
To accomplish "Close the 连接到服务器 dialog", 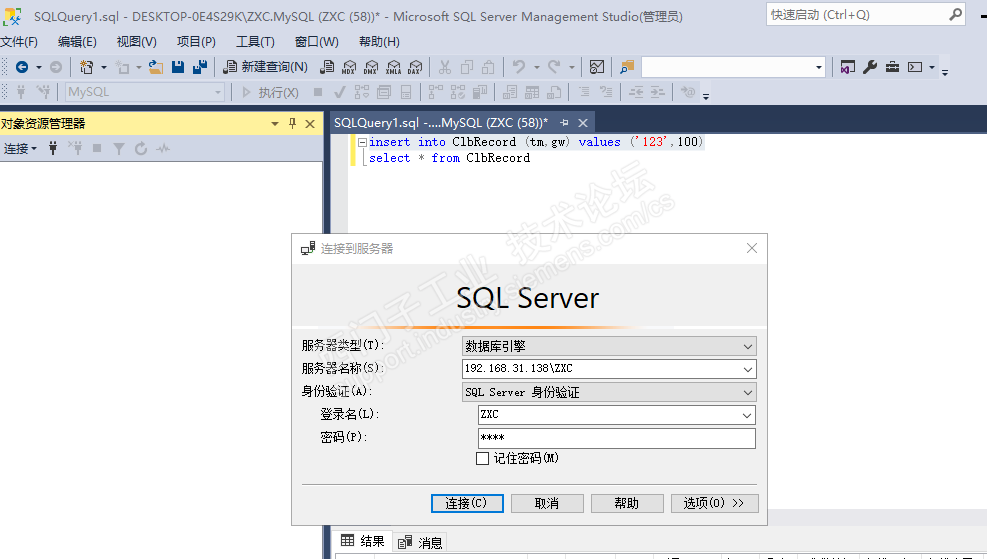I will click(752, 248).
